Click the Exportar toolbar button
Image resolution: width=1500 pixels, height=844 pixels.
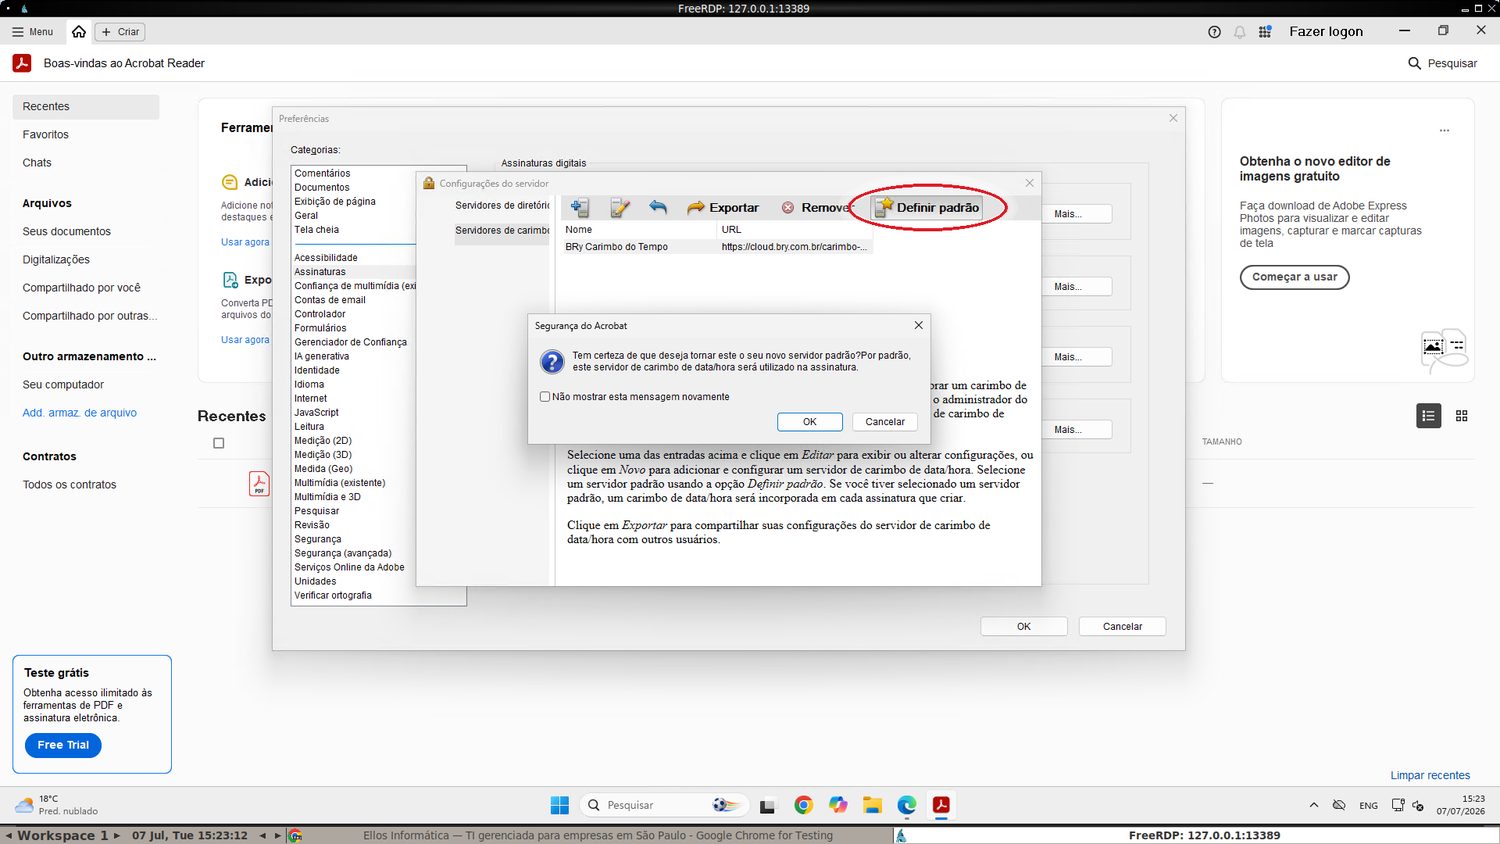723,207
